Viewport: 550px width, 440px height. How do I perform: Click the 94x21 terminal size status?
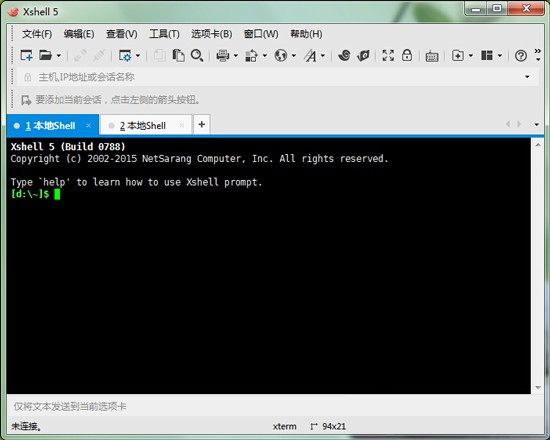pyautogui.click(x=334, y=426)
